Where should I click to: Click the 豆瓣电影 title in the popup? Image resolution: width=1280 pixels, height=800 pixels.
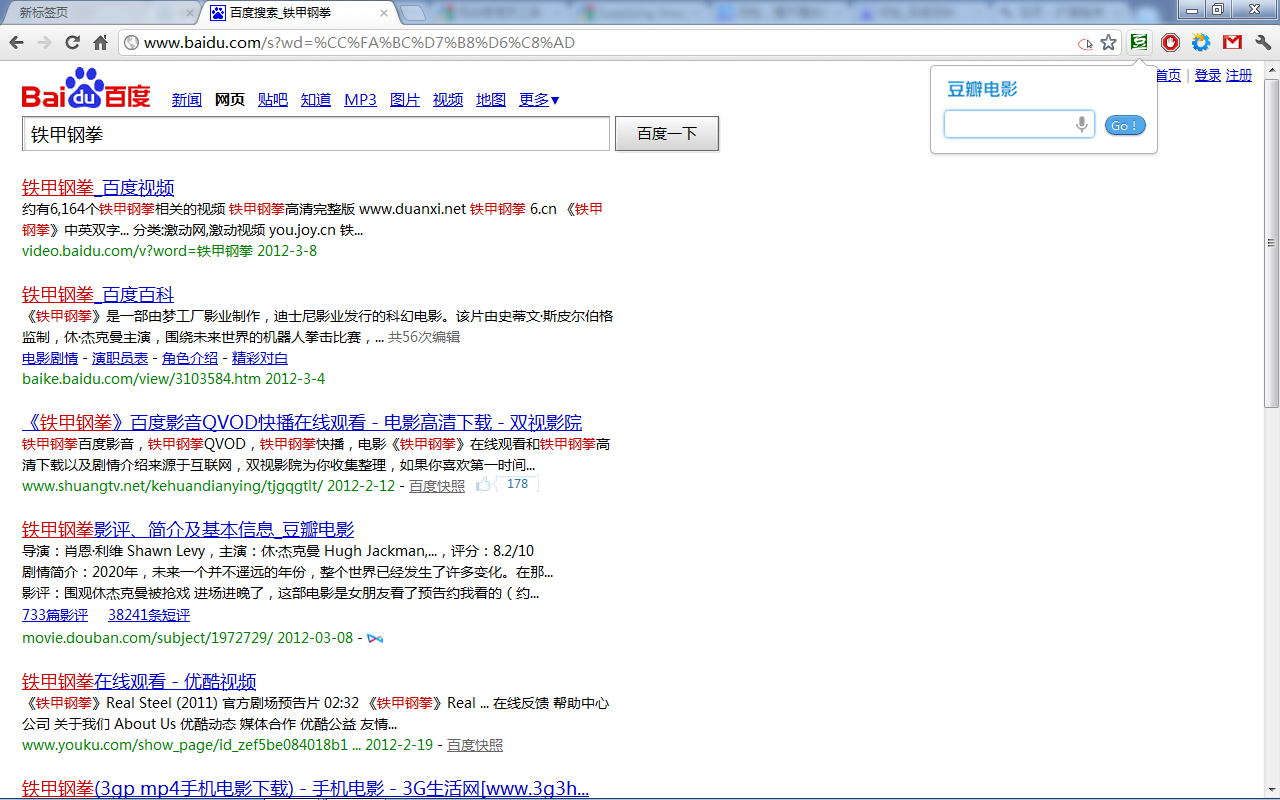click(x=982, y=89)
